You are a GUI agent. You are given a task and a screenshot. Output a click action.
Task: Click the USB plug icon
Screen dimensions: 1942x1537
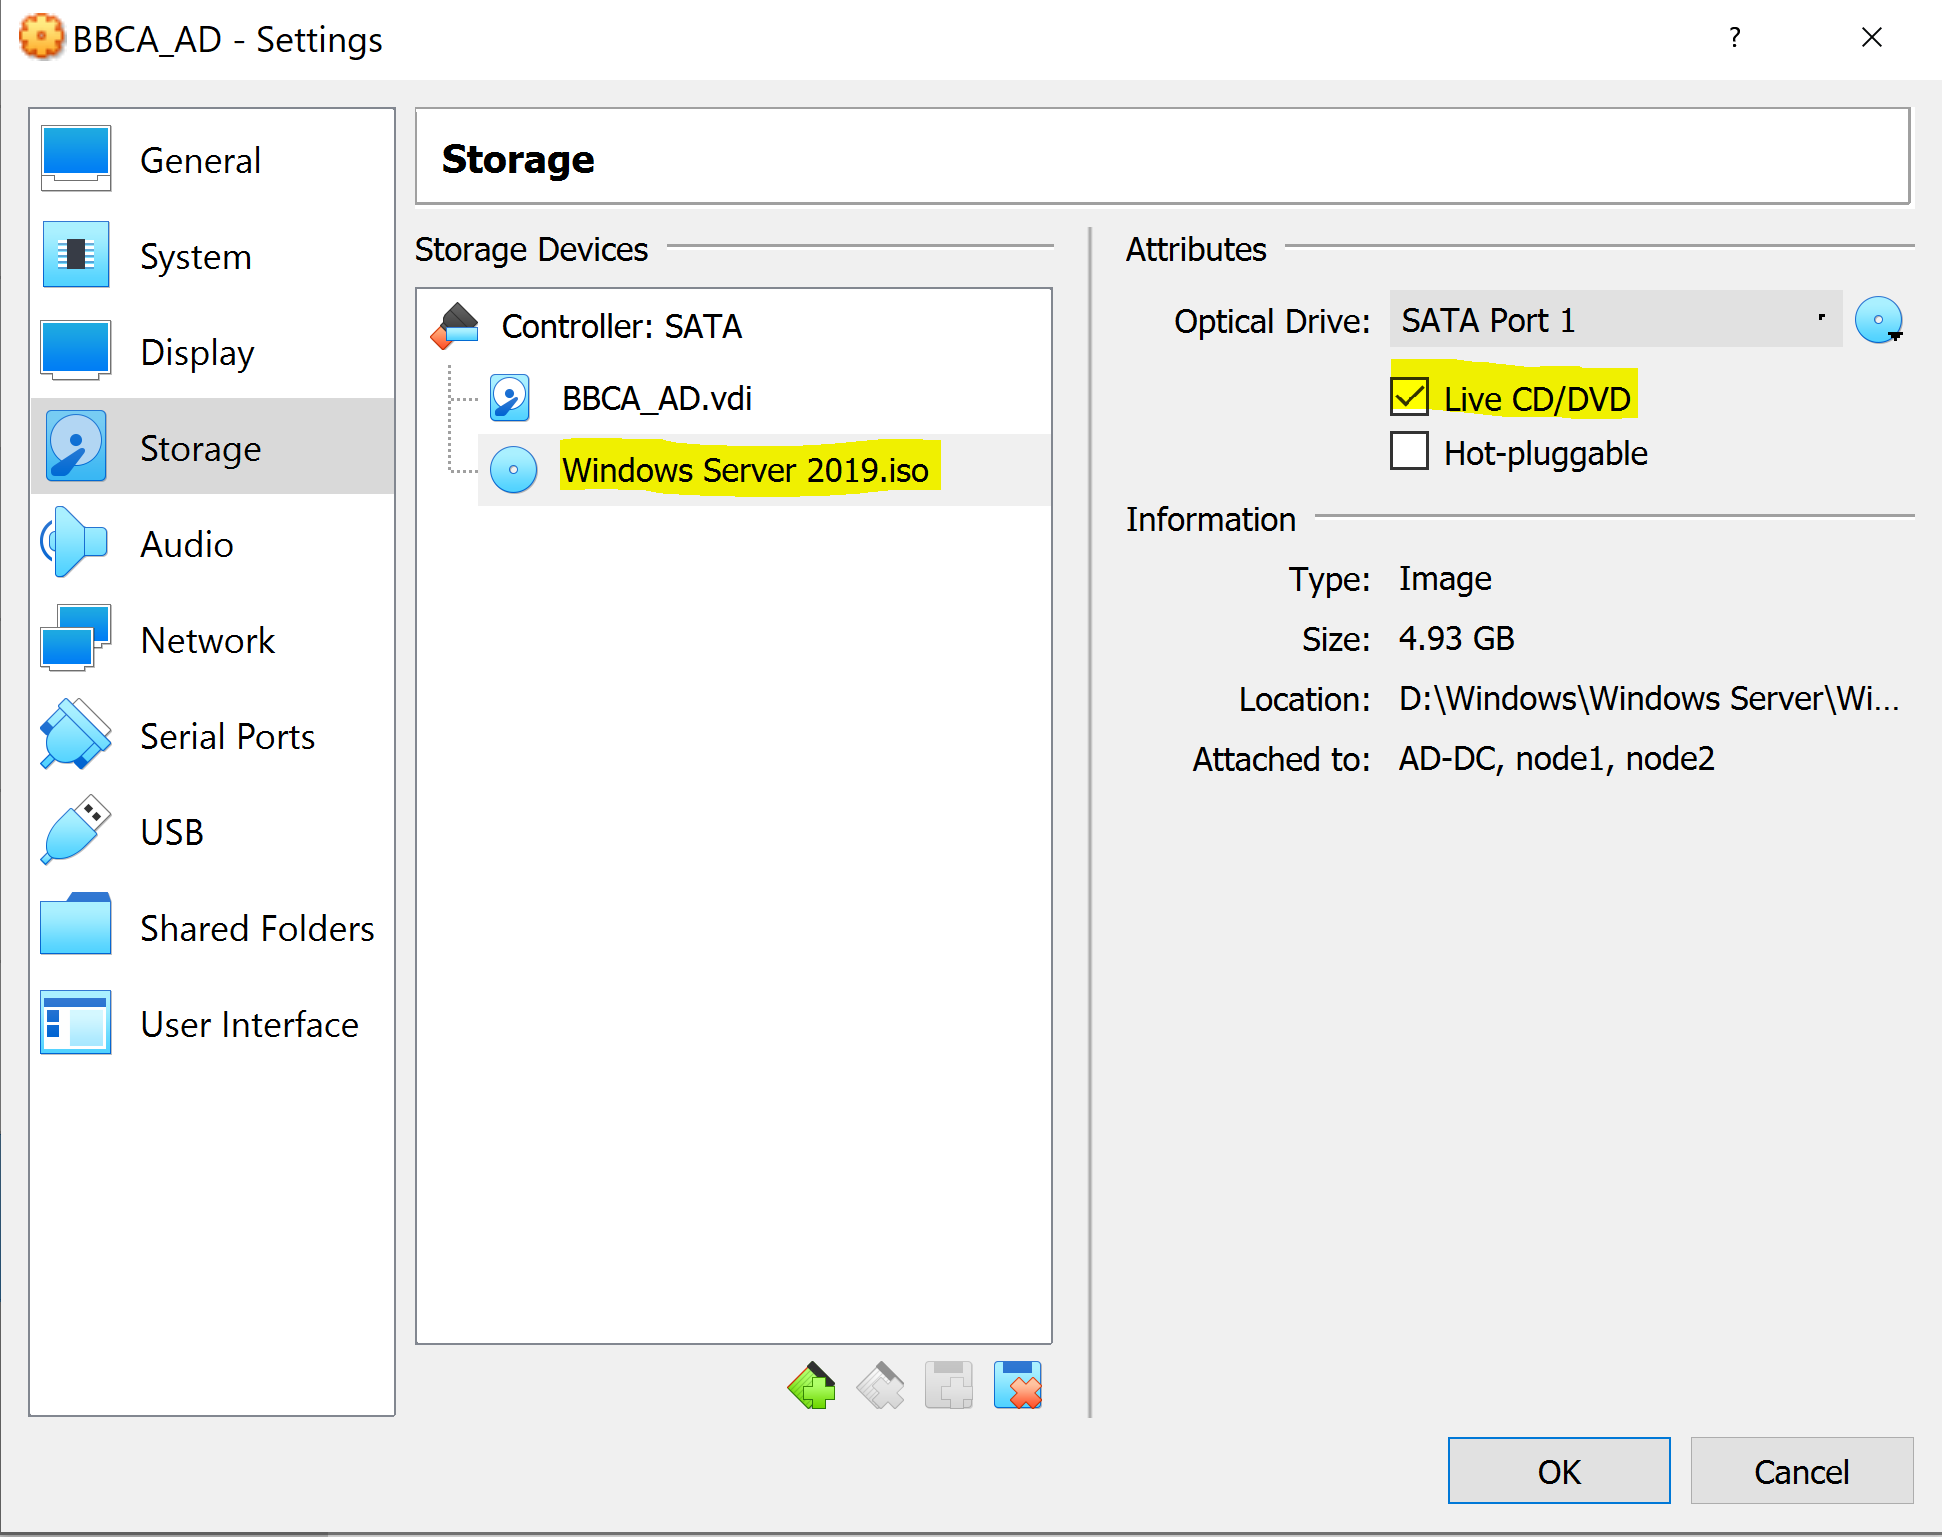click(x=75, y=830)
